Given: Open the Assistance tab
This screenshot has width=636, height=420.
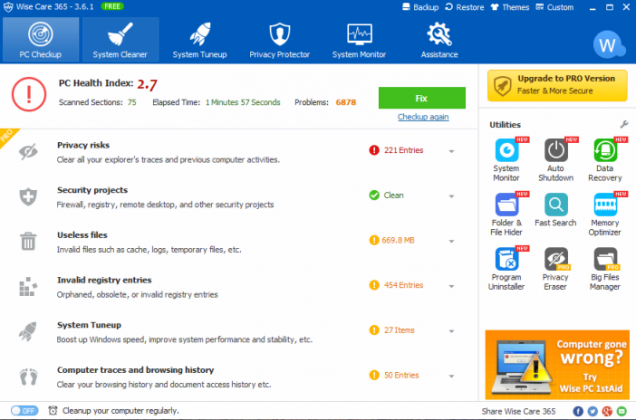Looking at the screenshot, I should [x=439, y=39].
